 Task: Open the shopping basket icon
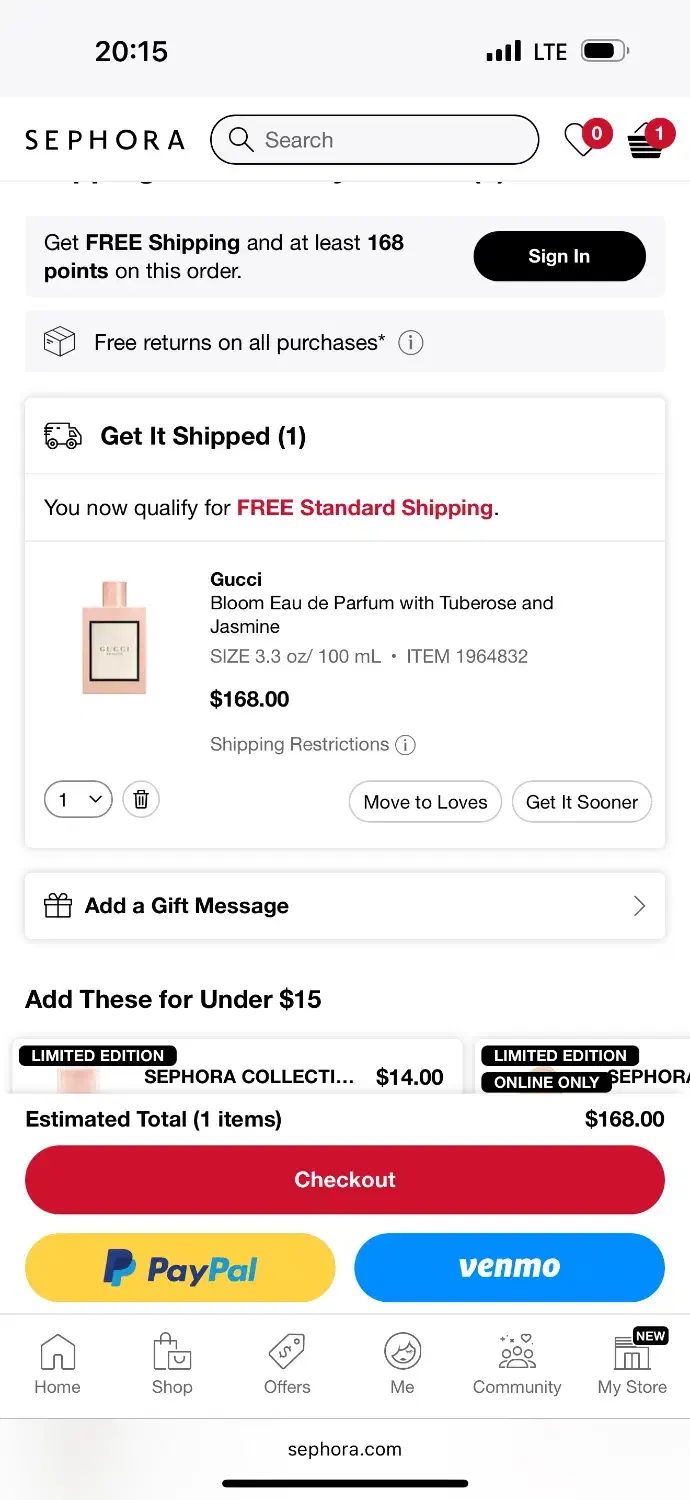tap(646, 142)
